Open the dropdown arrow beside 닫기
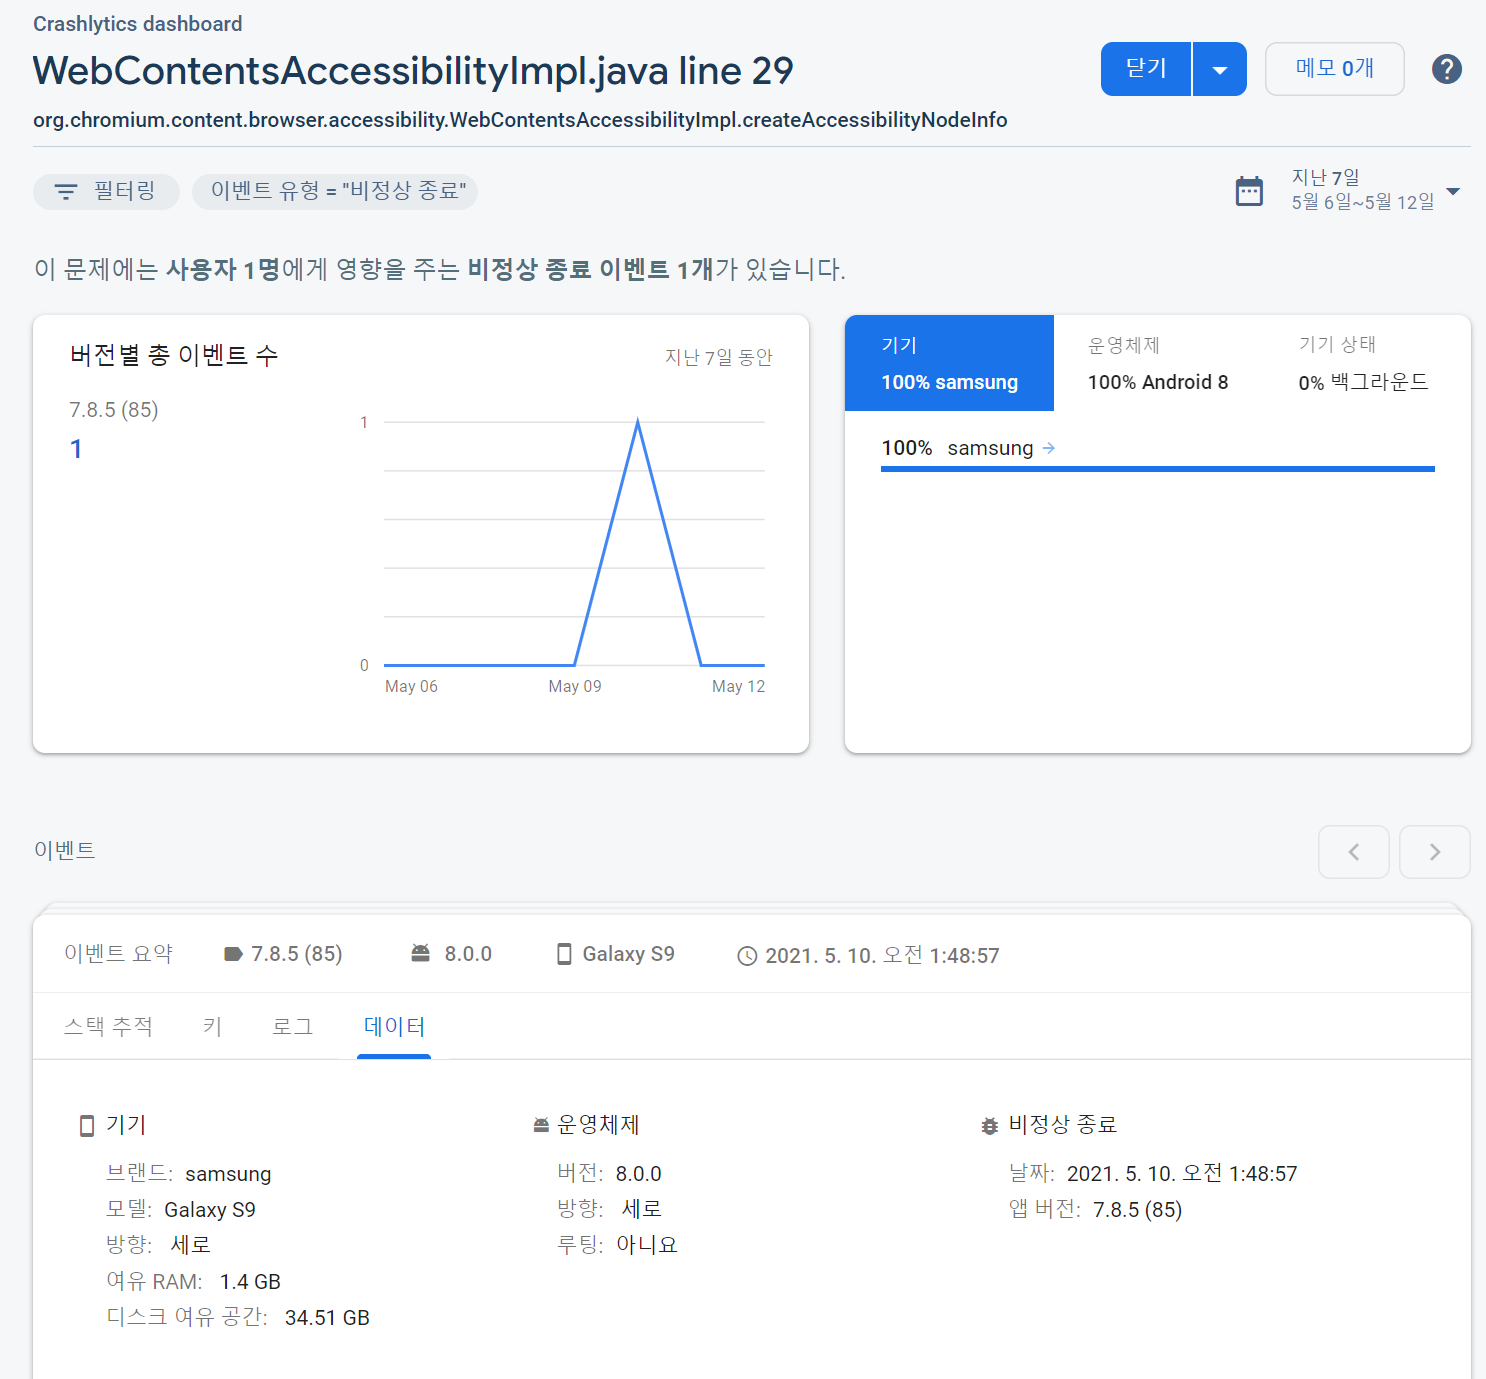 click(1219, 70)
